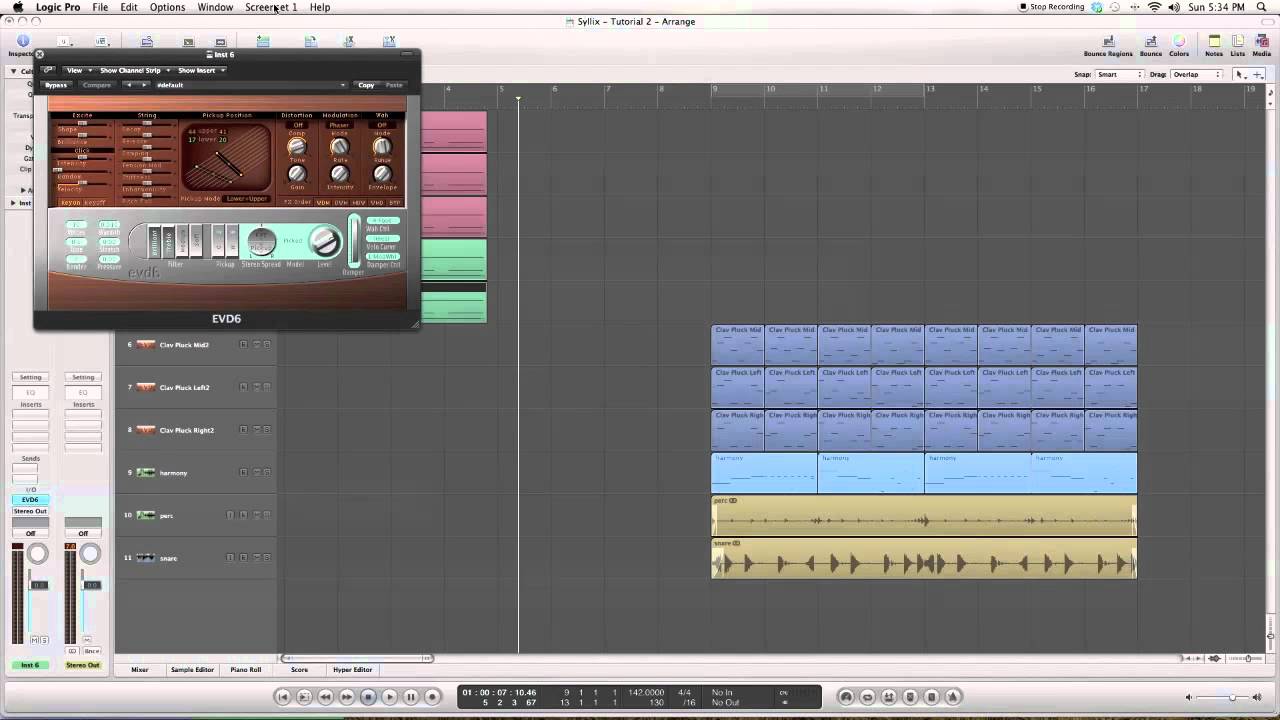The height and width of the screenshot is (720, 1280).
Task: Toggle Mute on Inst 6 channel strip
Action: [35, 640]
